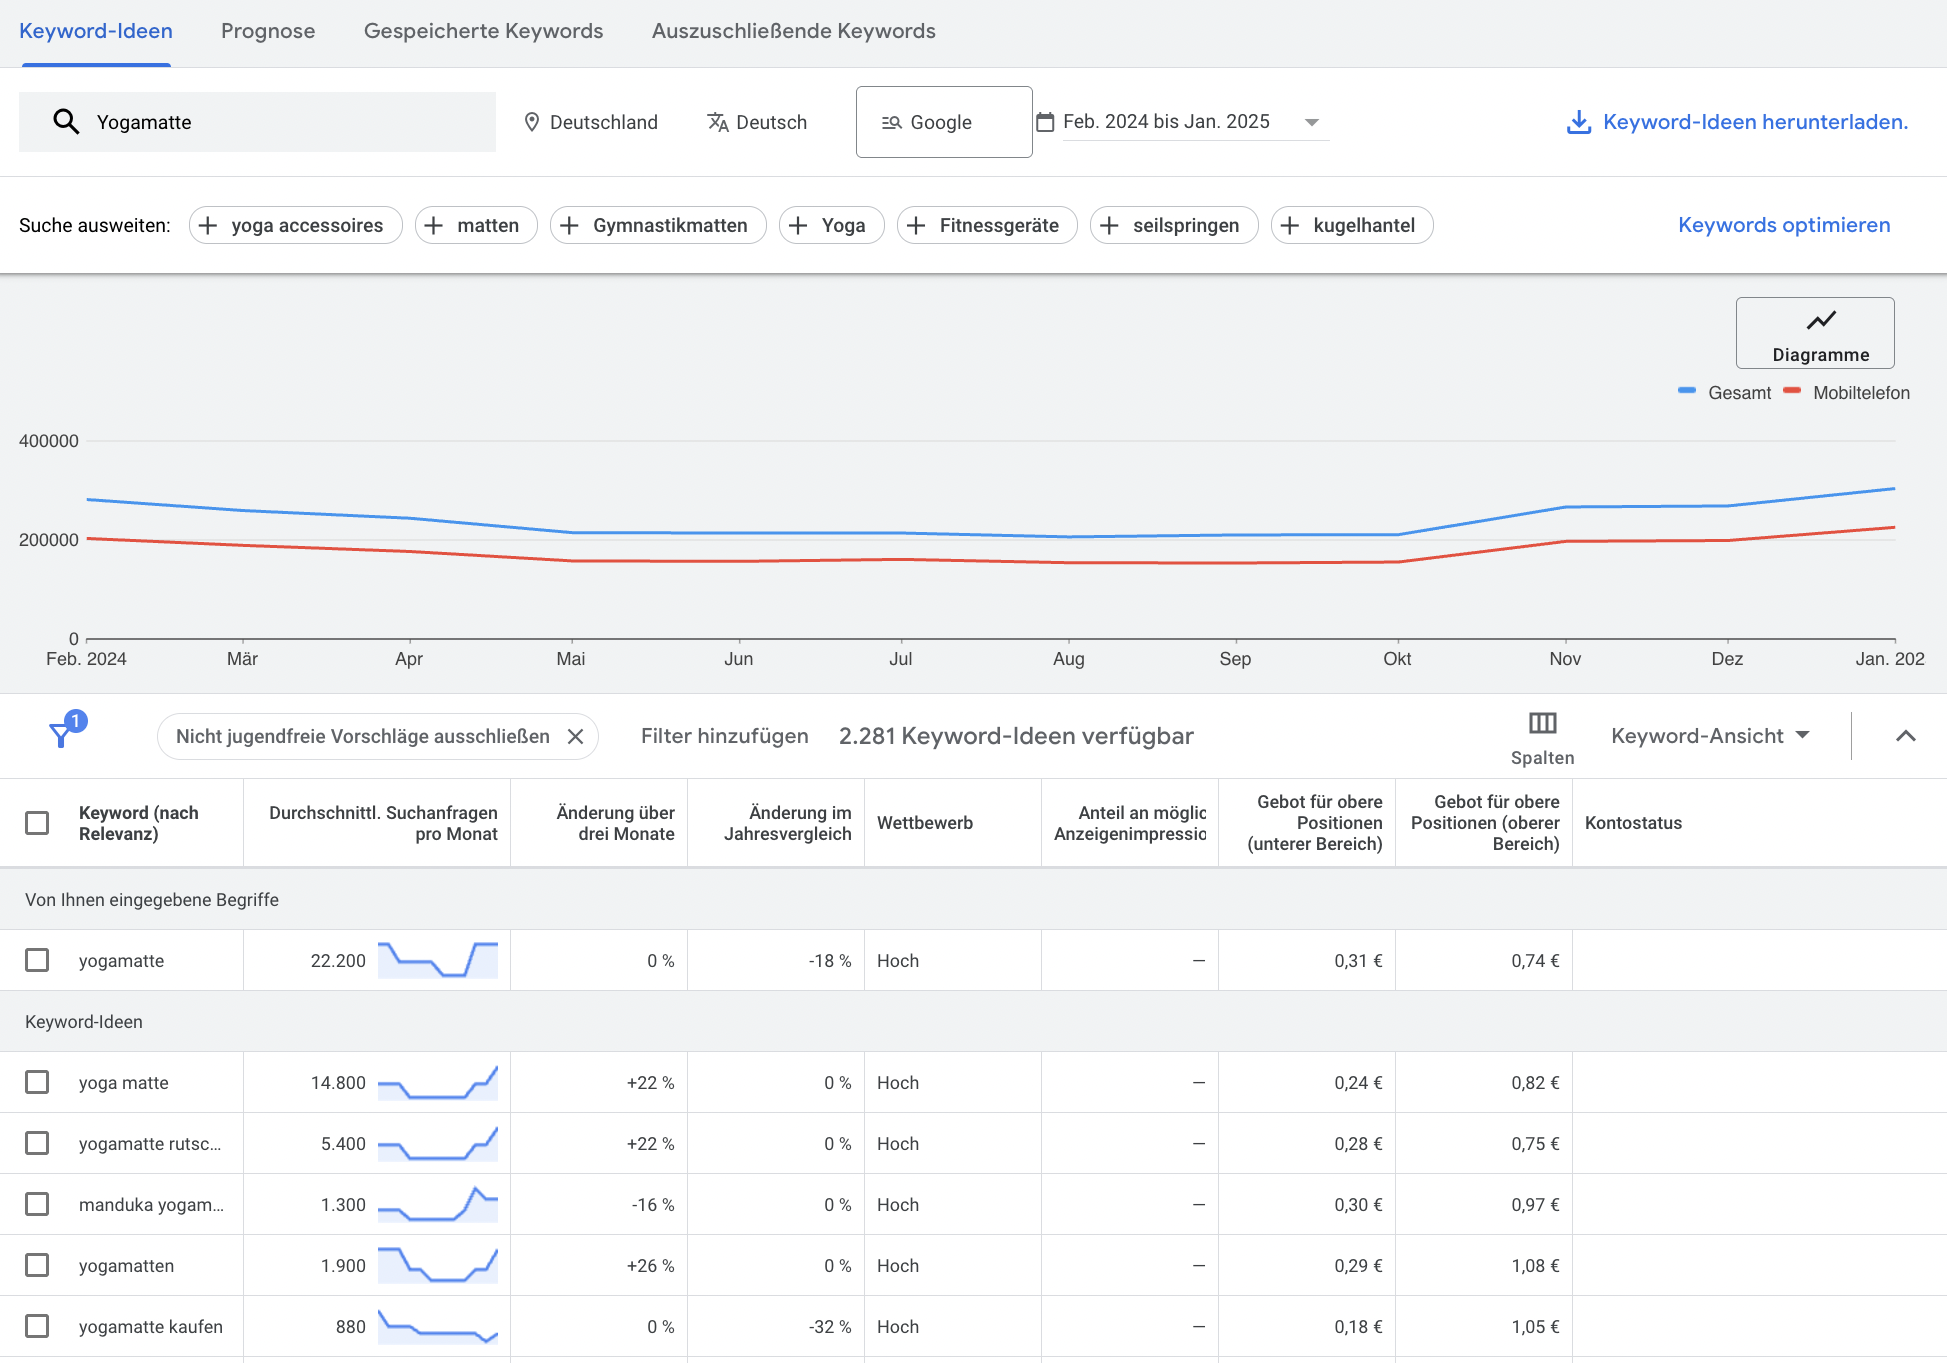
Task: Click the Diagramme button label
Action: point(1820,355)
